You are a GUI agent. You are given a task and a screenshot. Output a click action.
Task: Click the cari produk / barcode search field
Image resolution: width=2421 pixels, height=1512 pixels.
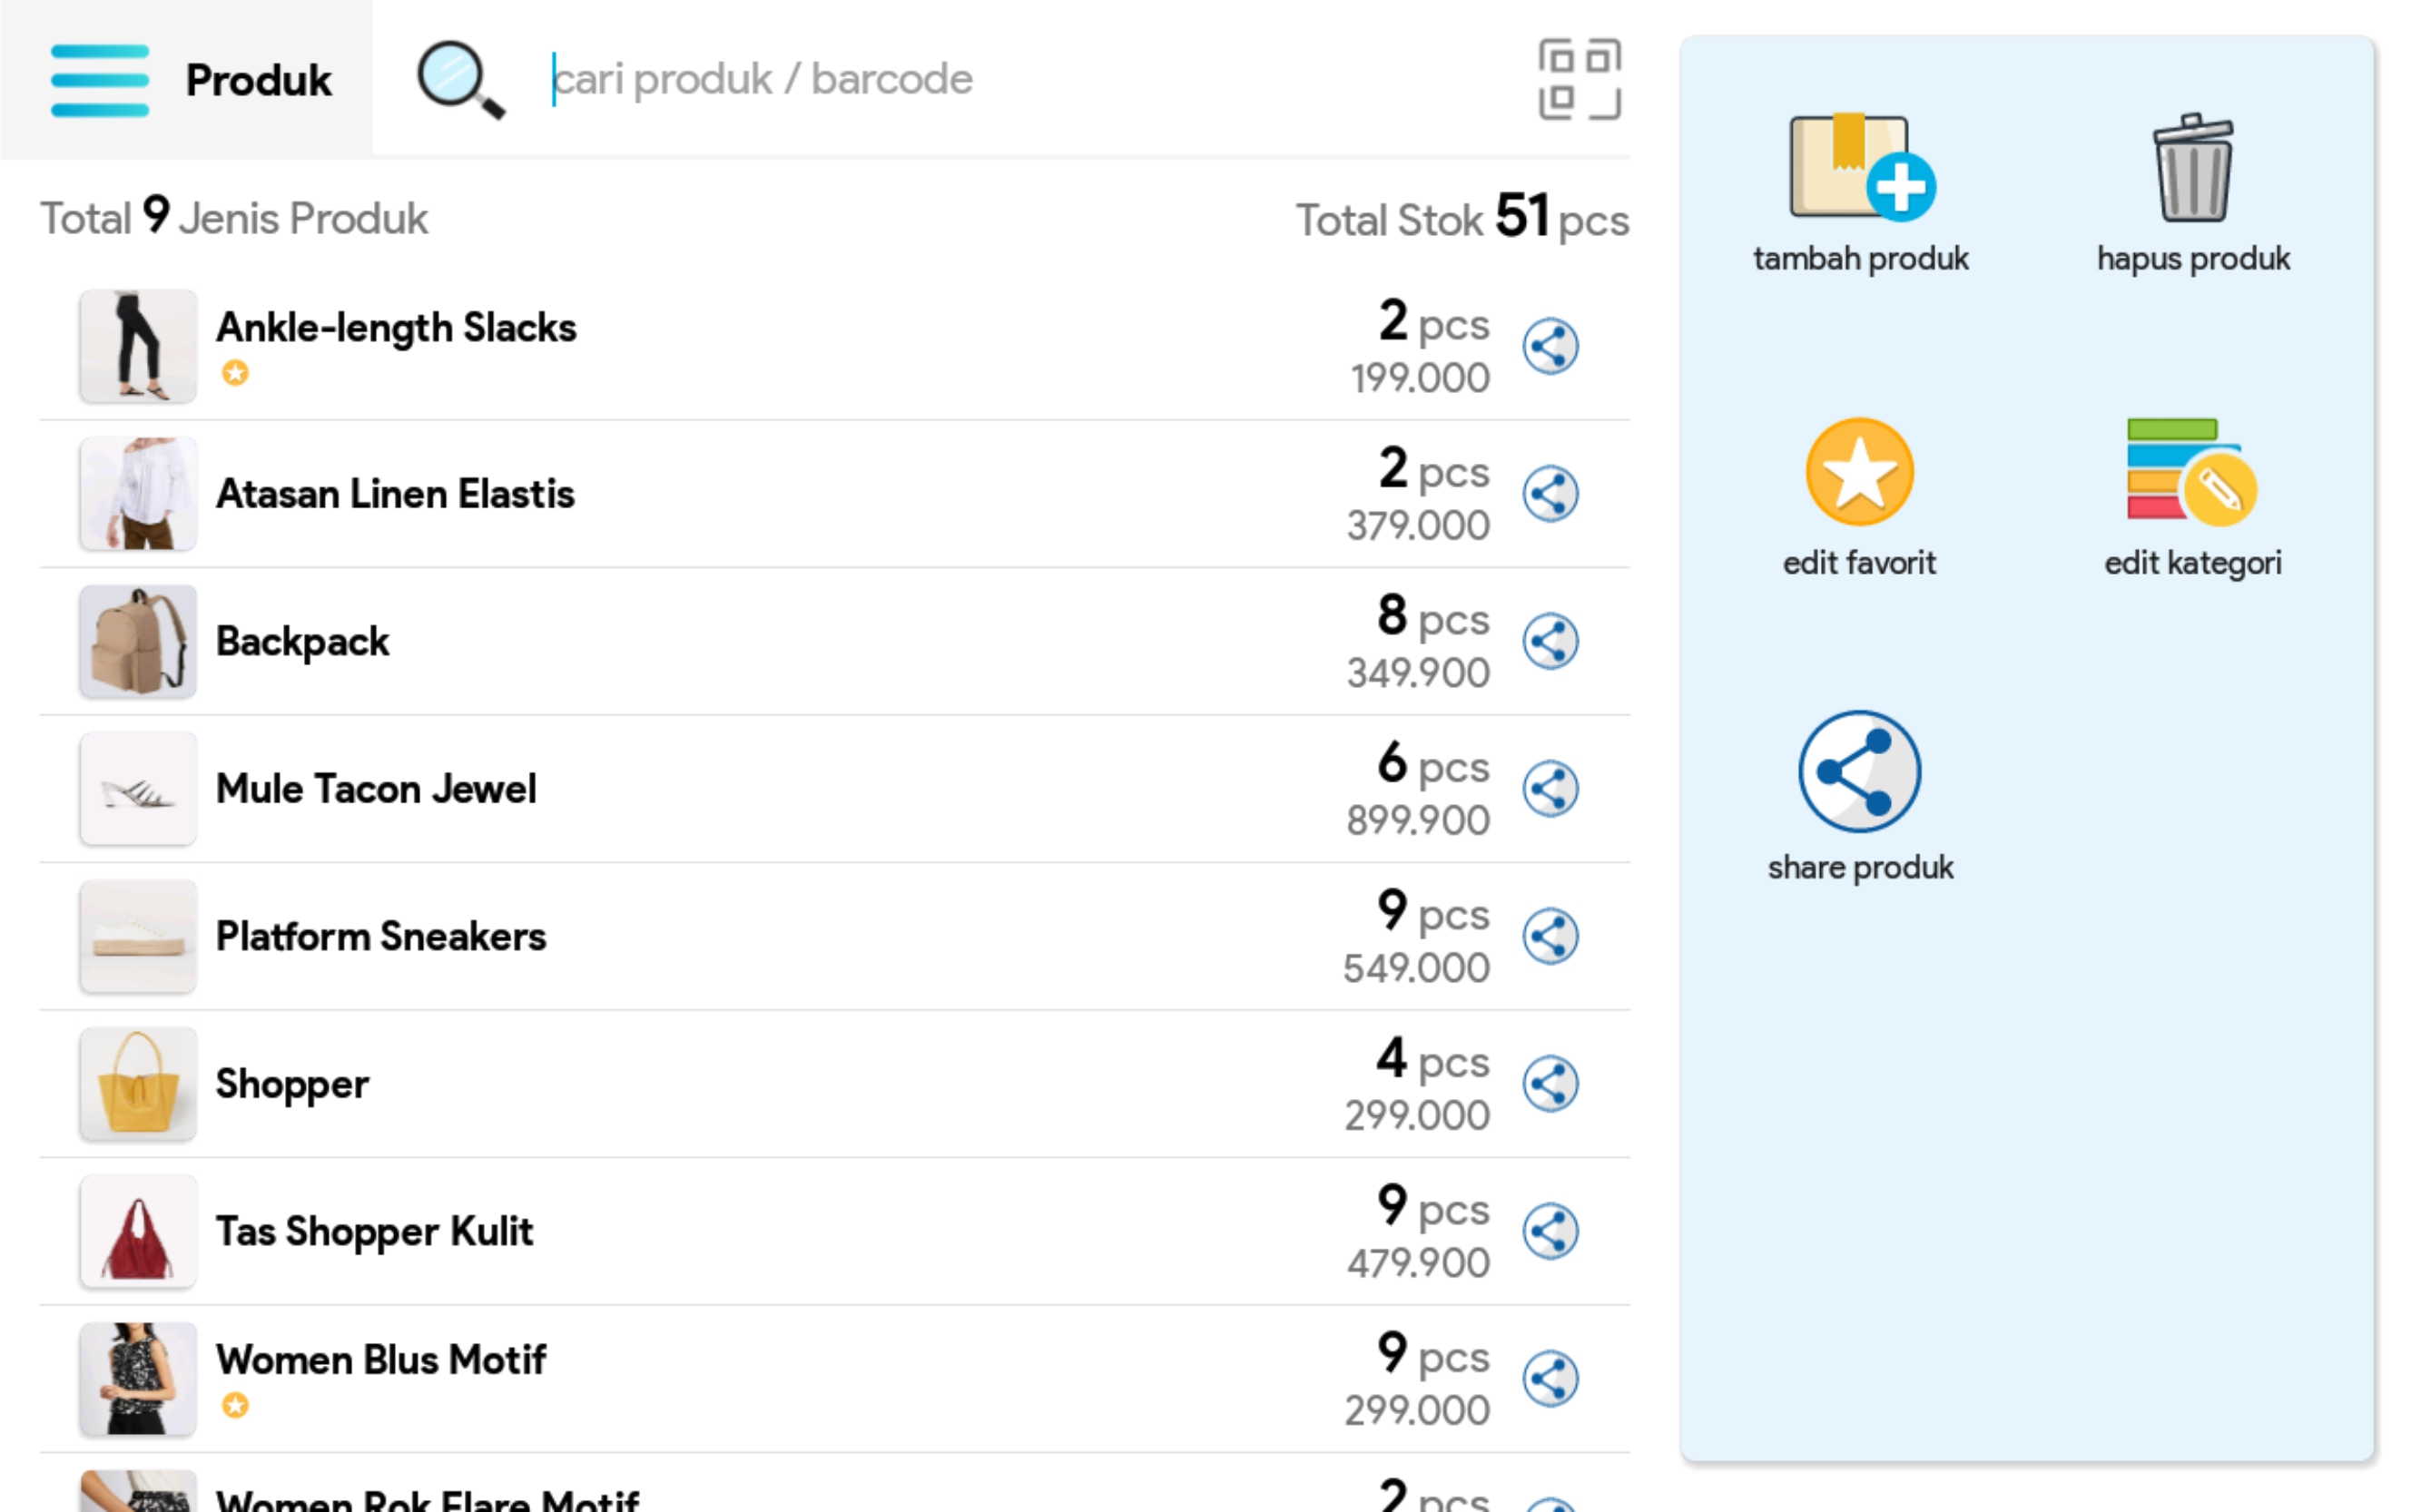1000,80
